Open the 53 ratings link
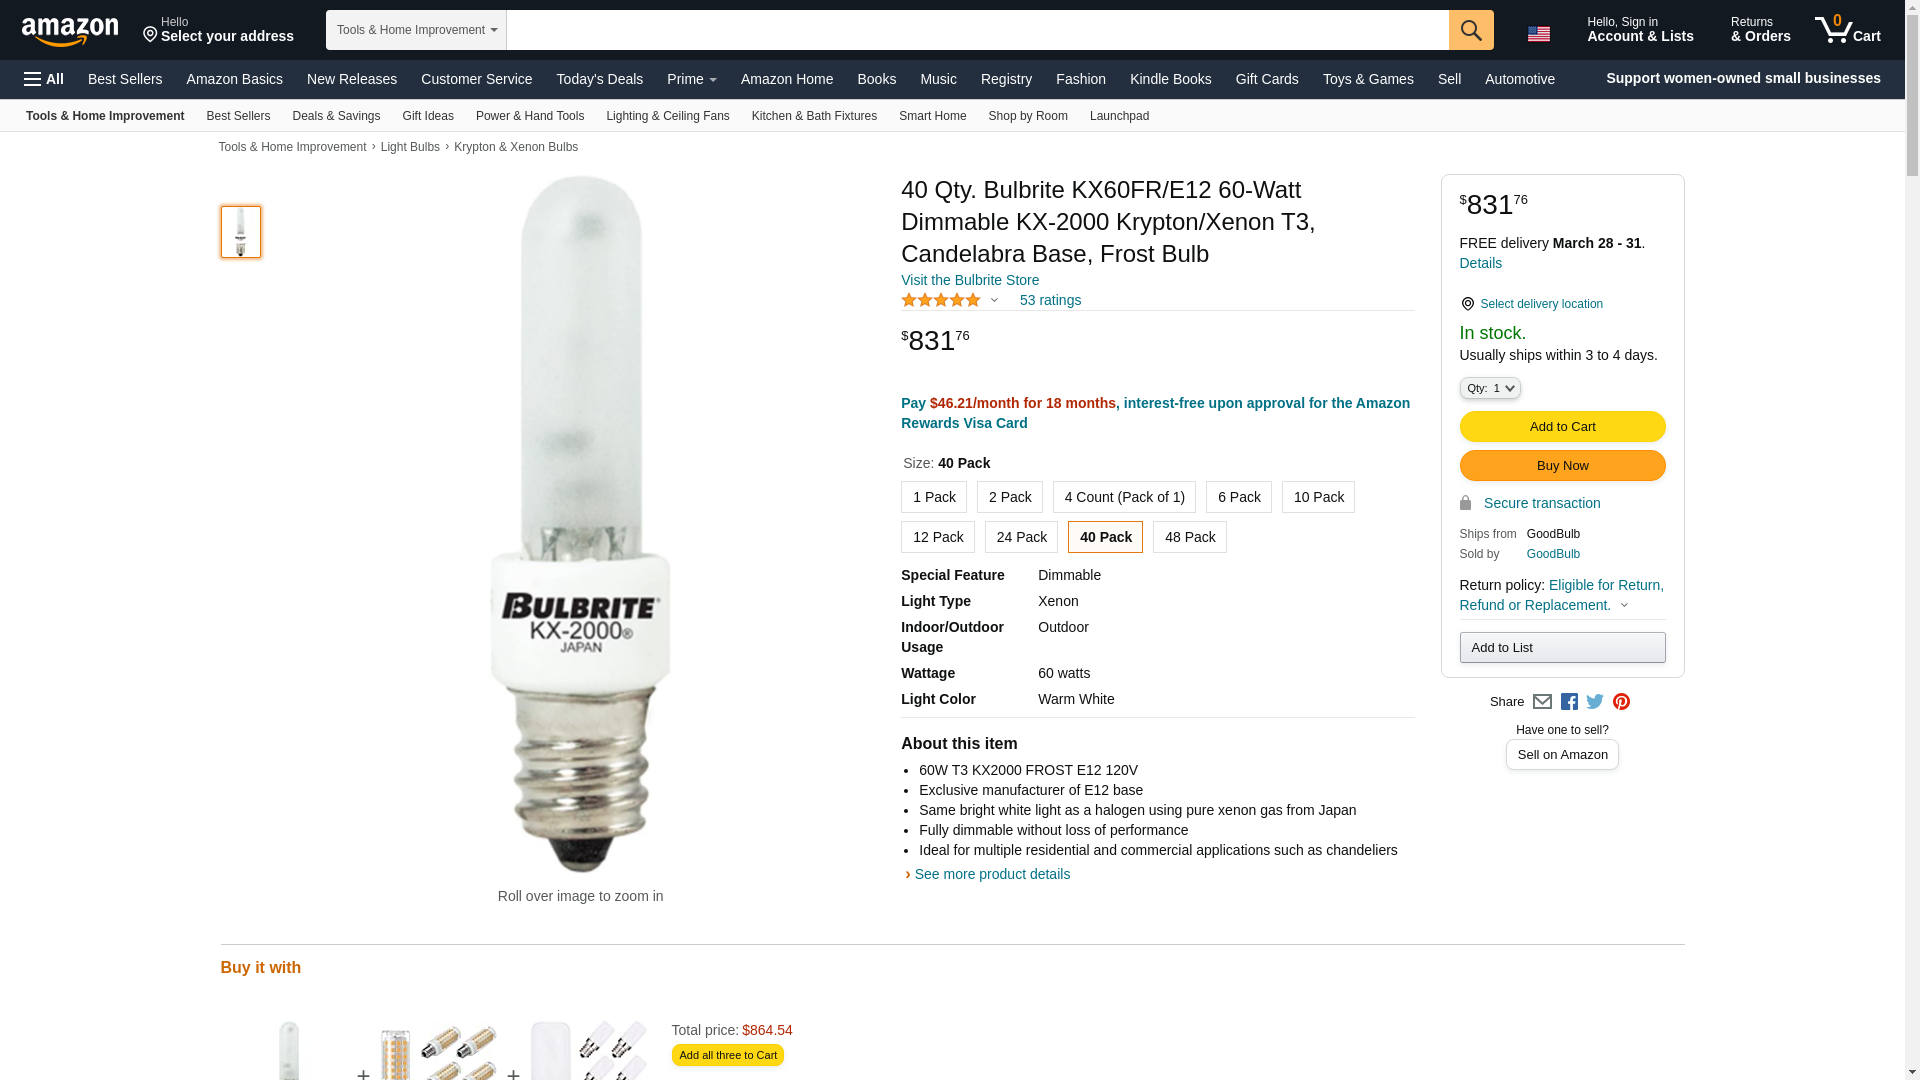Screen dimensions: 1920x1080 click(1050, 301)
